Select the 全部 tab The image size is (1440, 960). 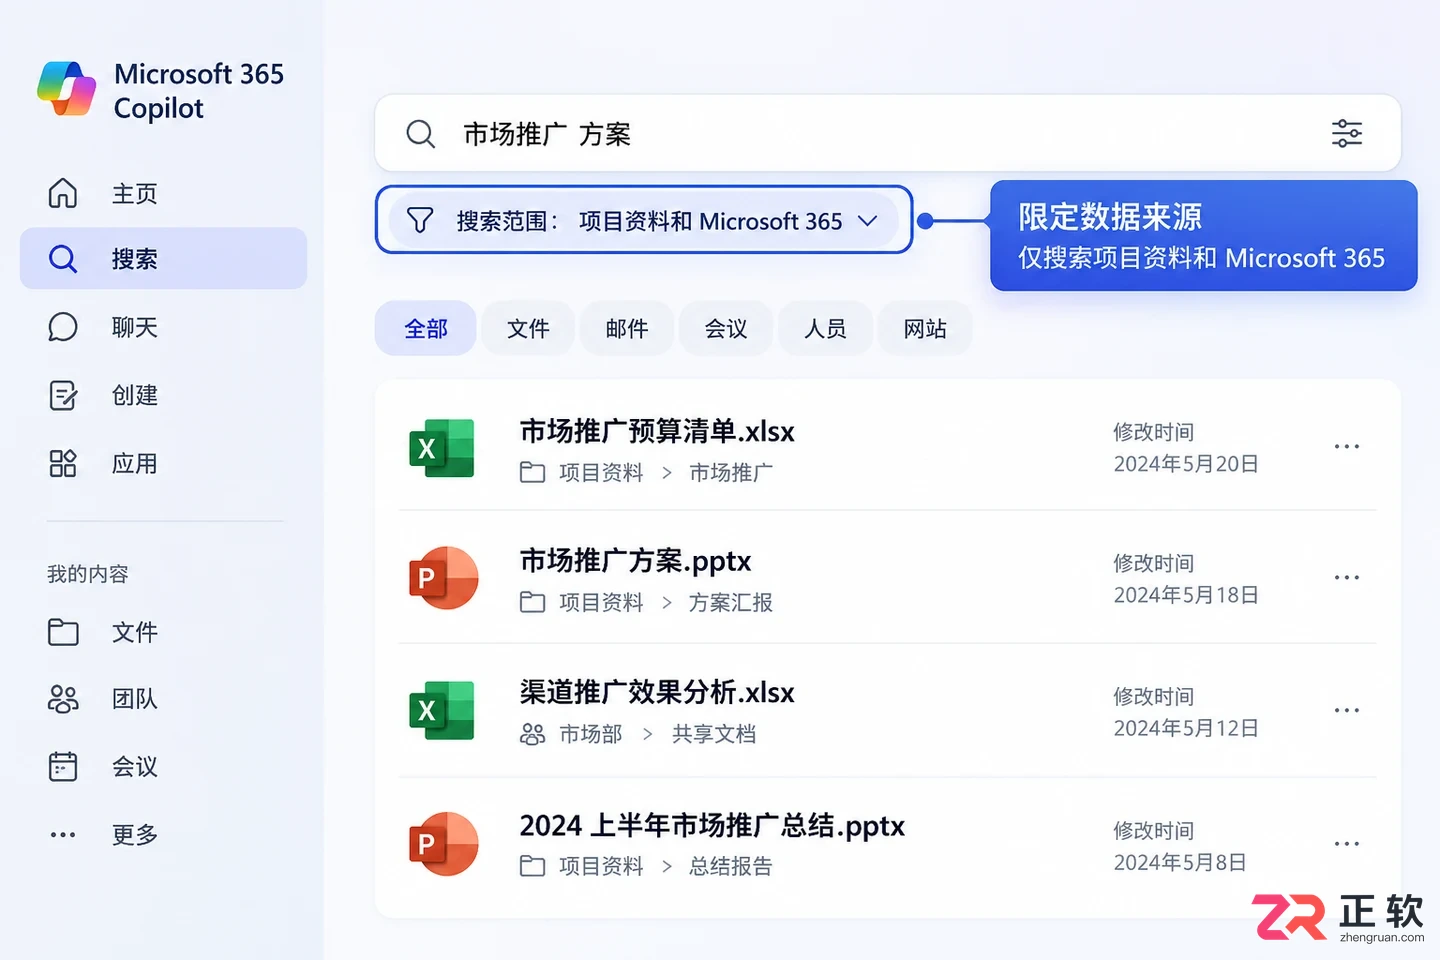tap(426, 328)
